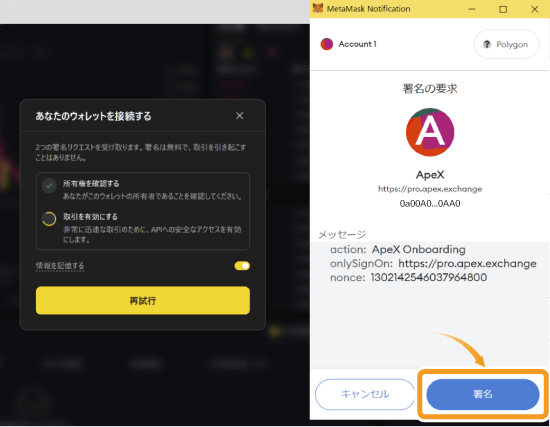The width and height of the screenshot is (550, 427).
Task: Click the 署名の要求 heading
Action: point(430,88)
